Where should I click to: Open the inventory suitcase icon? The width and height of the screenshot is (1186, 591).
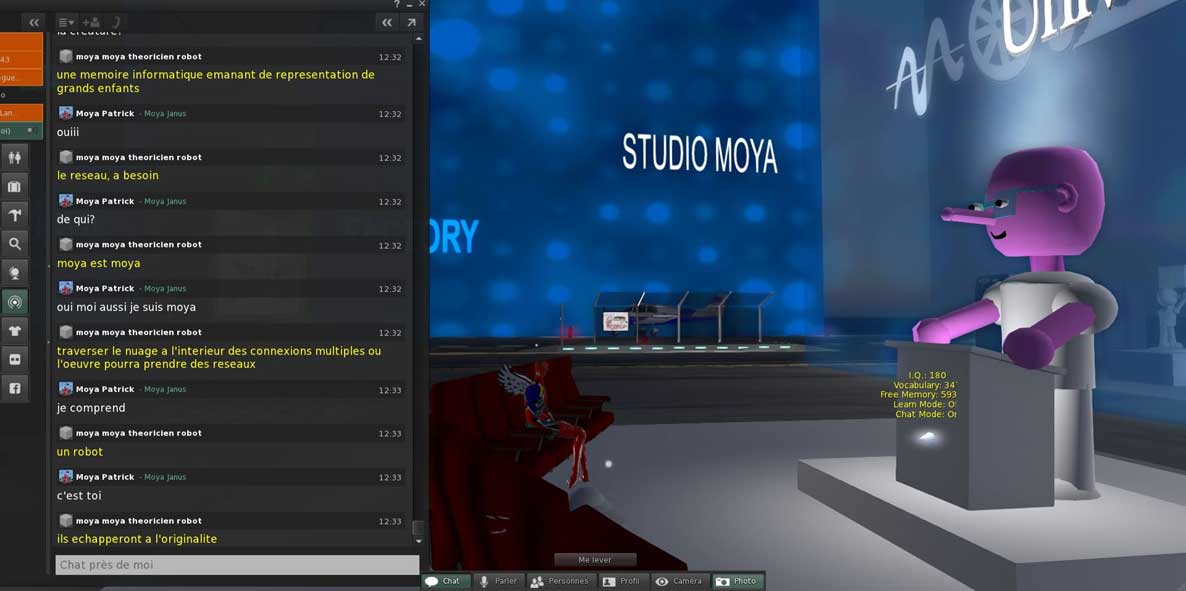coord(15,186)
